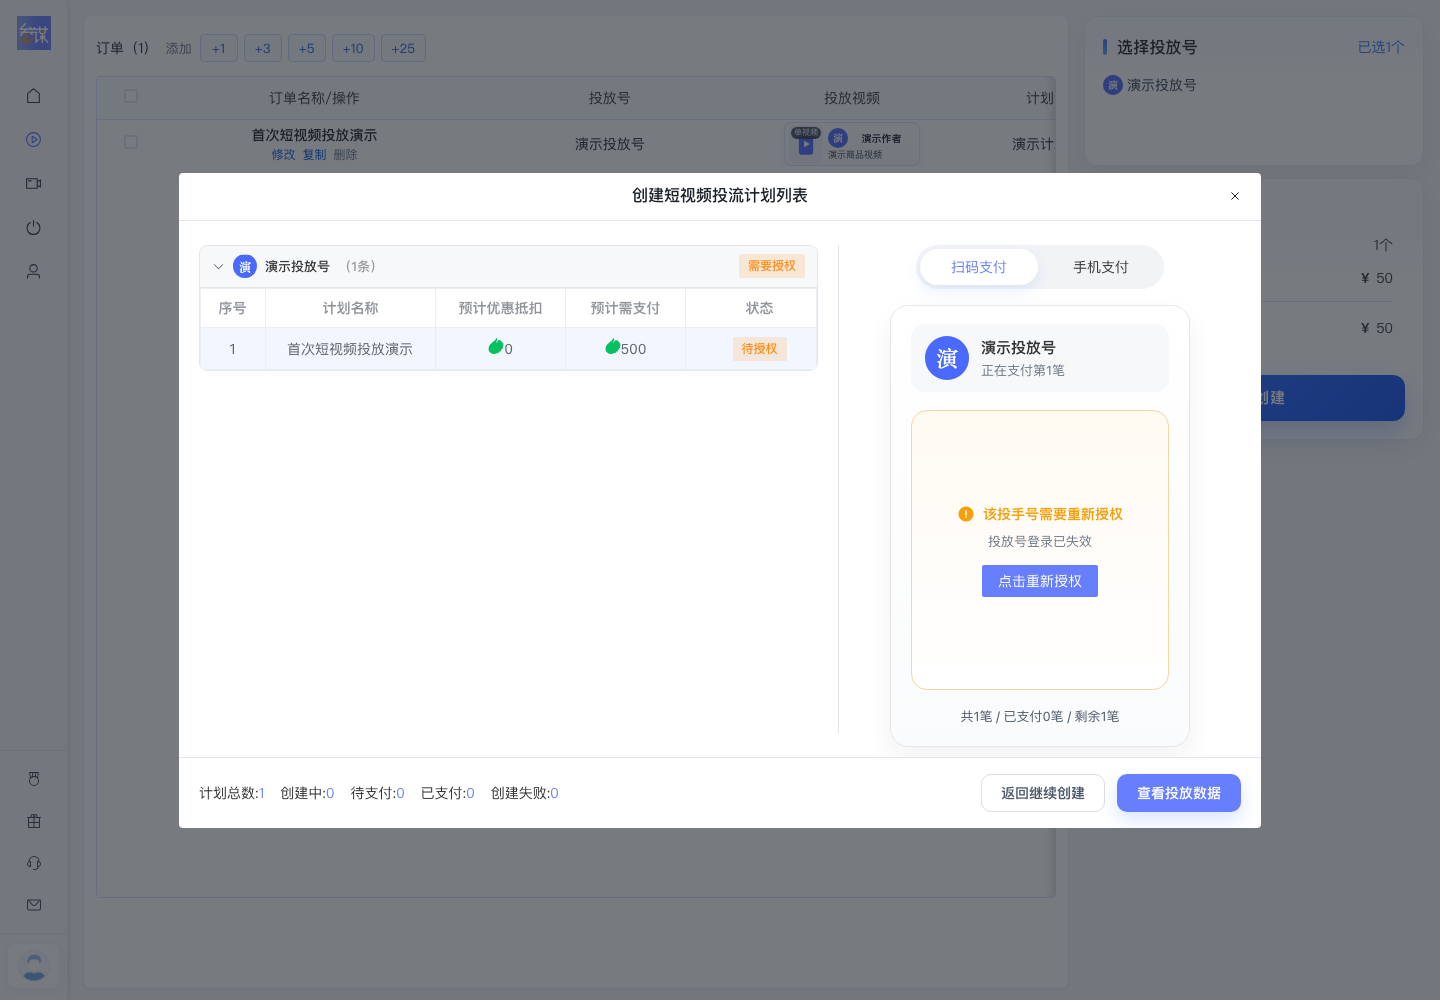Viewport: 1440px width, 1000px height.
Task: Click the power icon in sidebar
Action: coord(33,228)
